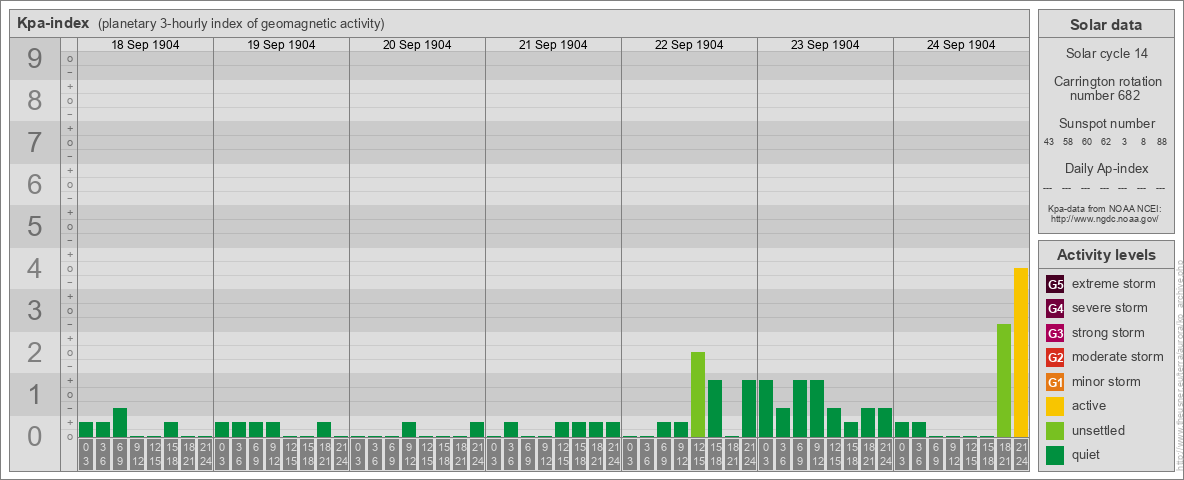The image size is (1184, 480).
Task: Click the Solar cycle 14 text
Action: point(1105,54)
